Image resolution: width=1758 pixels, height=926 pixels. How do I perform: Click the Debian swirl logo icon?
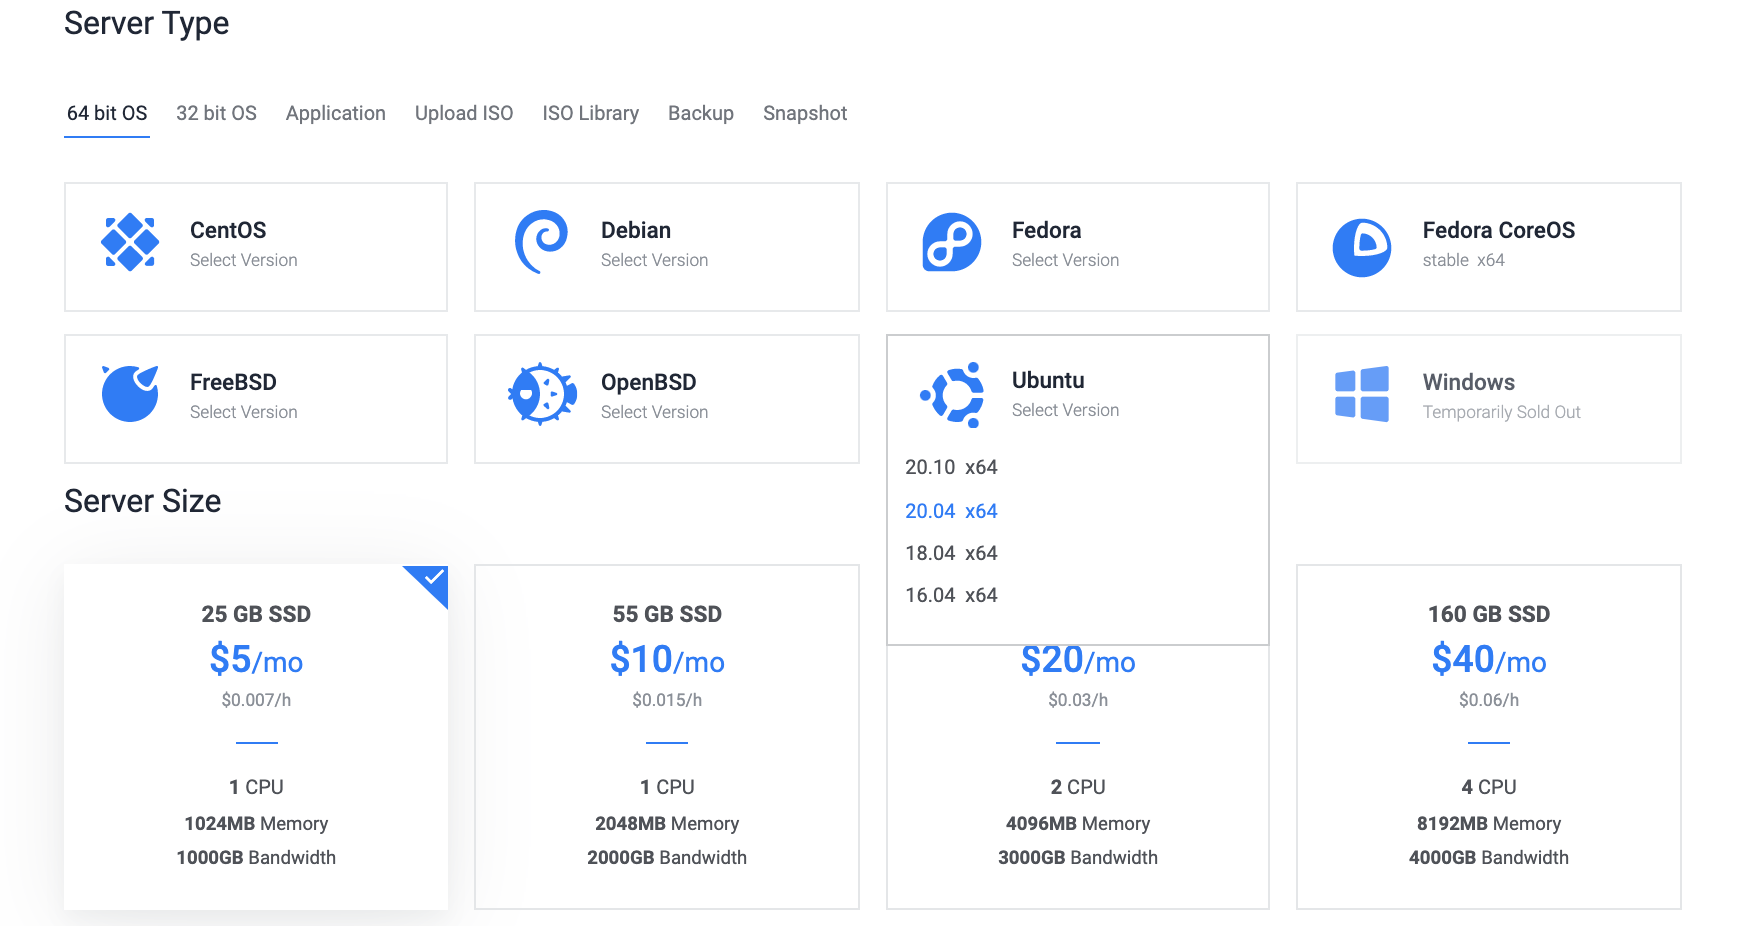[541, 242]
